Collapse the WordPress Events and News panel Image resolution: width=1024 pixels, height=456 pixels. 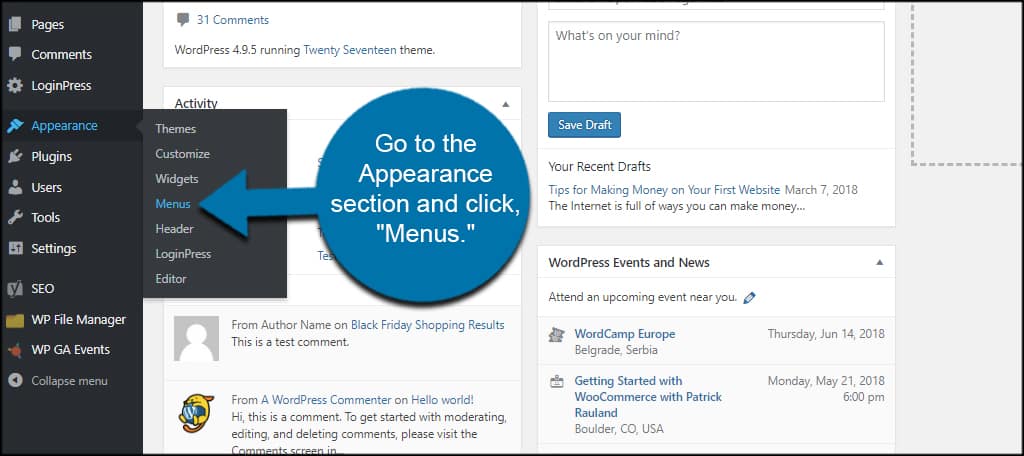[879, 263]
